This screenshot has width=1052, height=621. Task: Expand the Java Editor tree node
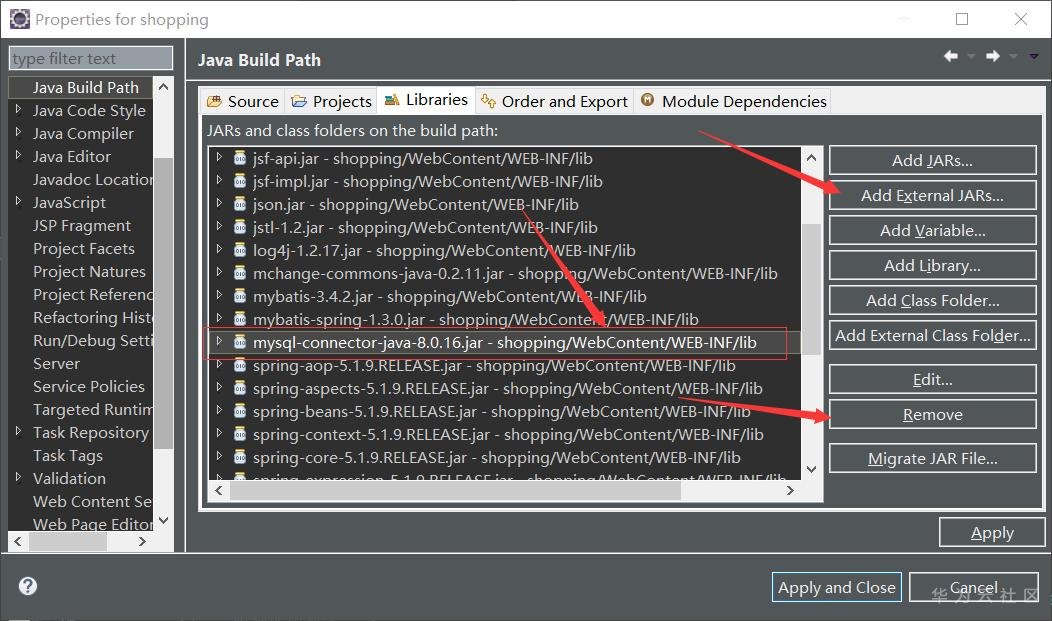[18, 155]
